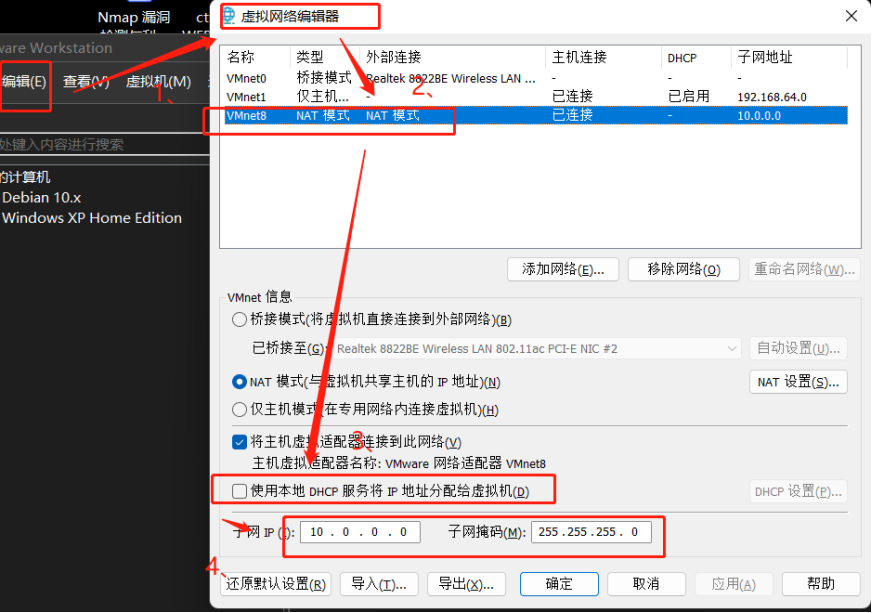Image resolution: width=872 pixels, height=613 pixels.
Task: Enable 使用本地 DHCP 服务 checkbox
Action: (x=239, y=491)
